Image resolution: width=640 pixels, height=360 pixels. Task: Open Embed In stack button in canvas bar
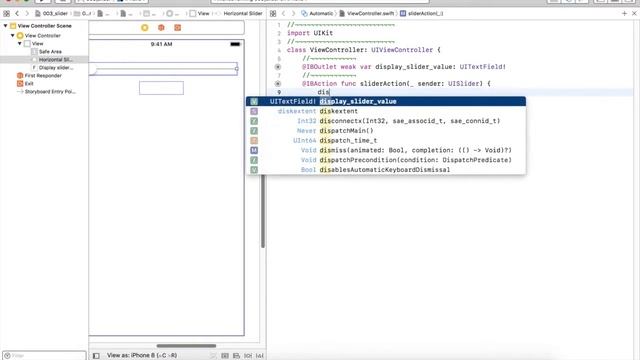225,356
